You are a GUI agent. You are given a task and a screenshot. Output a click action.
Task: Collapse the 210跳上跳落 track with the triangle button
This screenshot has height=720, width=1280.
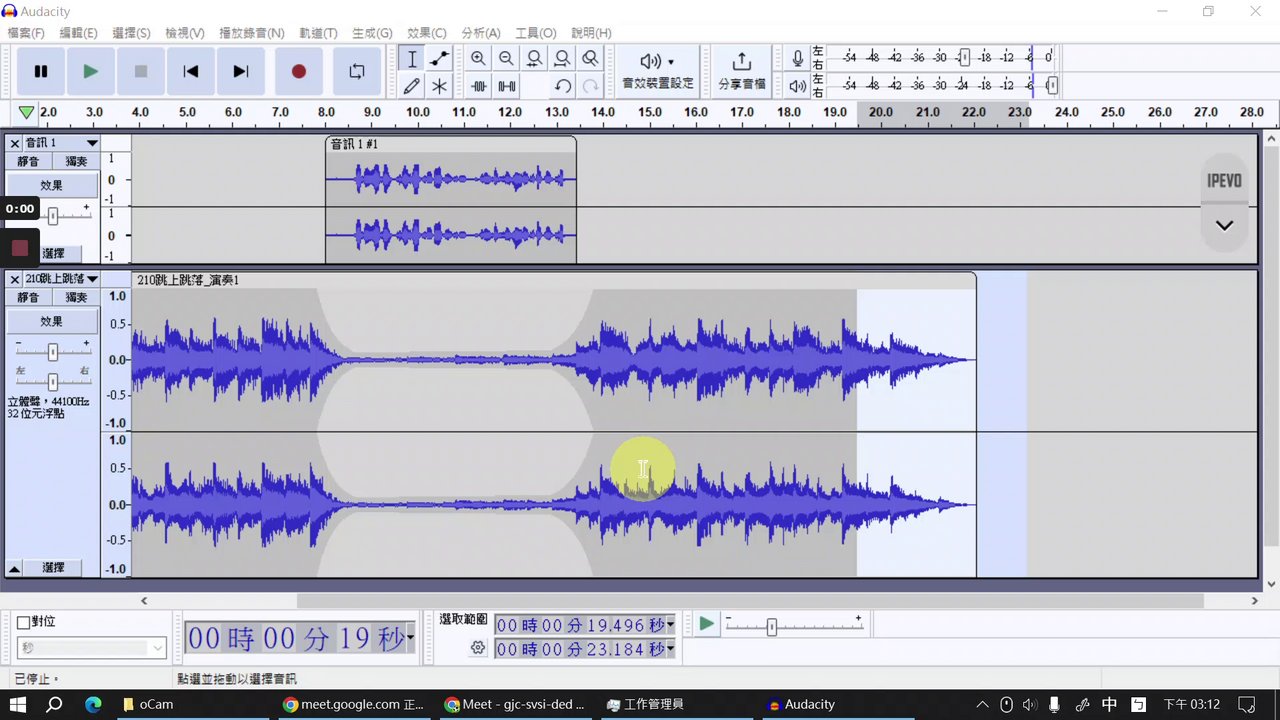point(15,568)
